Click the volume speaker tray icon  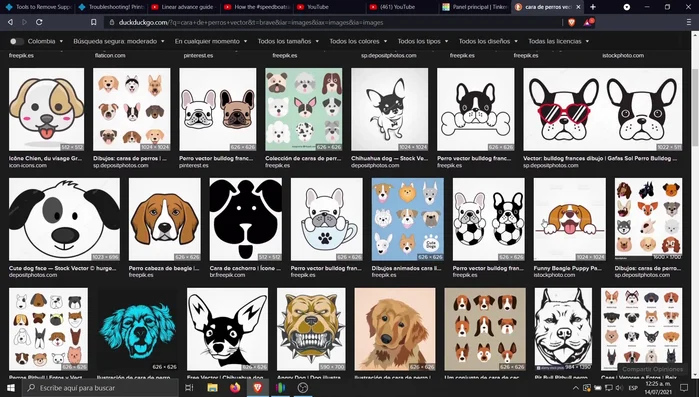point(619,388)
